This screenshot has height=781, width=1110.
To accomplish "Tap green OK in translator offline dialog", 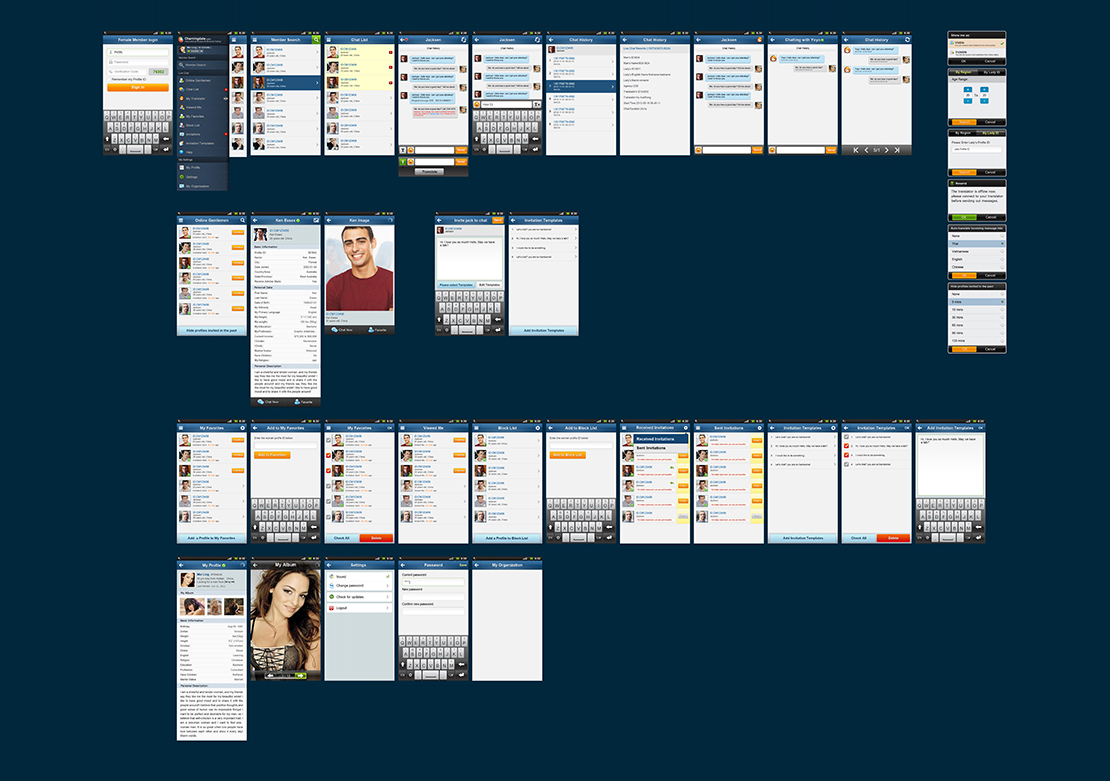I will click(x=964, y=217).
